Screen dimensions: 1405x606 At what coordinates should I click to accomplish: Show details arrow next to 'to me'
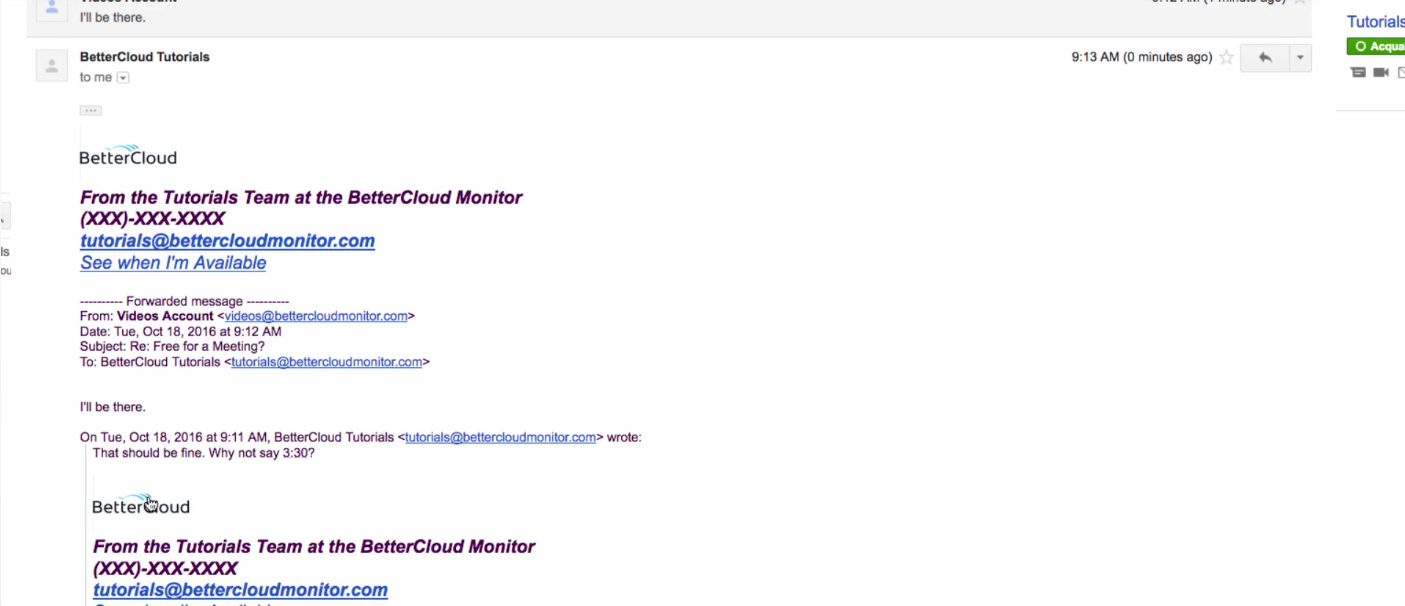point(123,78)
